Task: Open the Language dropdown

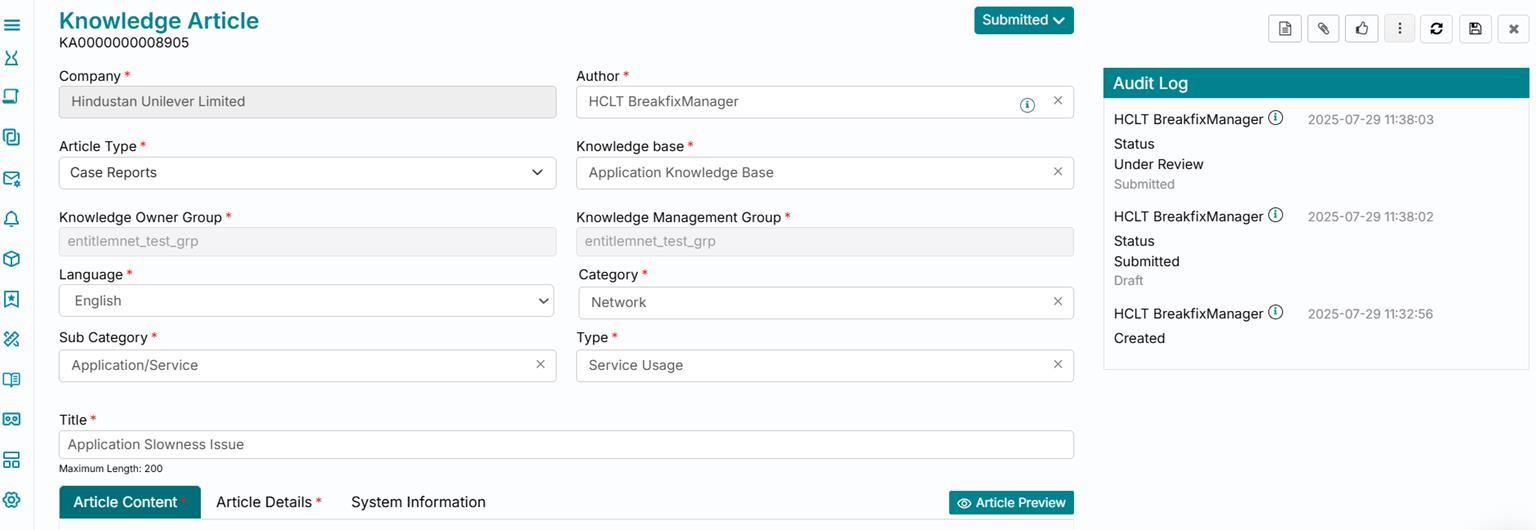Action: [x=306, y=301]
